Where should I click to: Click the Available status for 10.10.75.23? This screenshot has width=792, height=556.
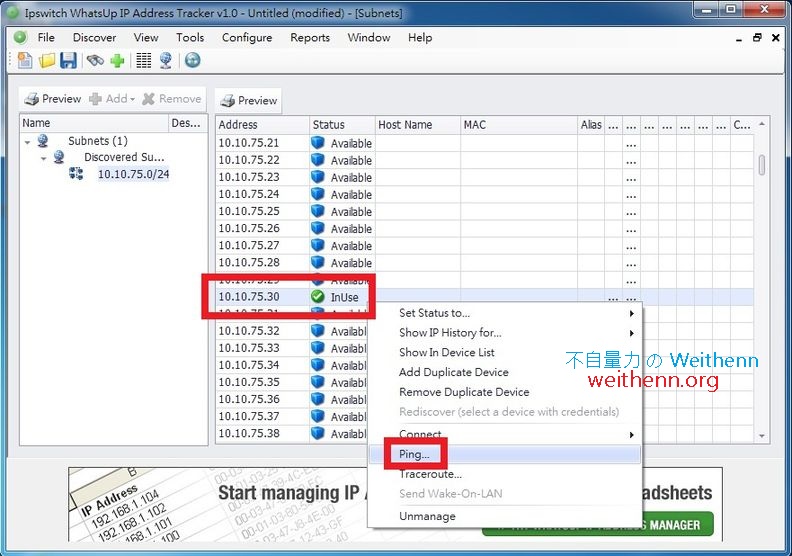(352, 177)
